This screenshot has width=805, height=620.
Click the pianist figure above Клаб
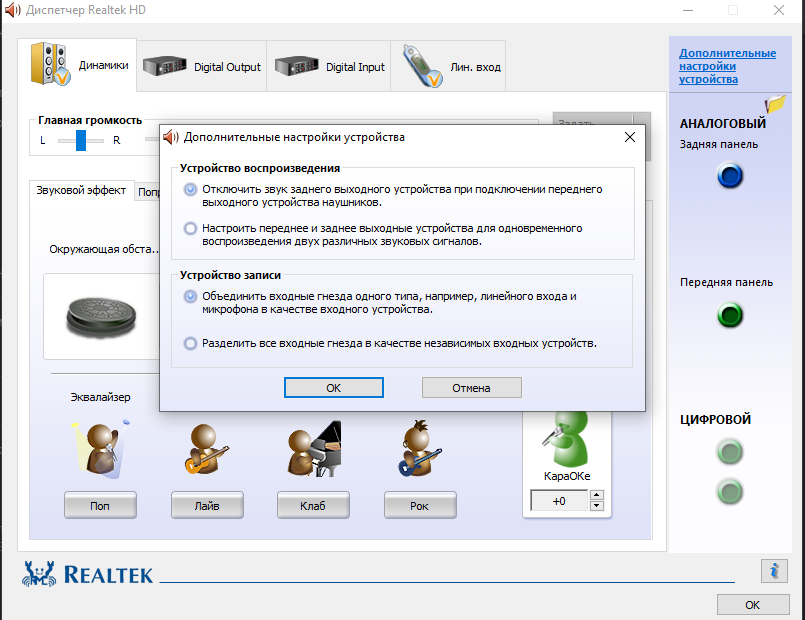(x=314, y=449)
